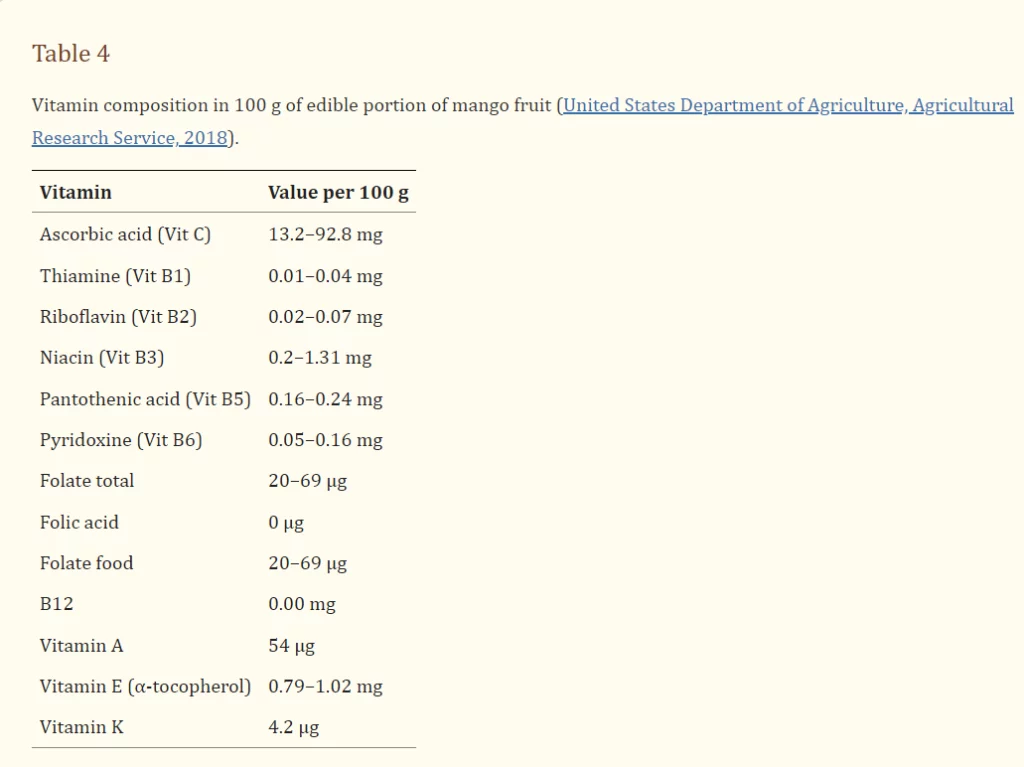Viewport: 1024px width, 767px height.
Task: Click the 54 µg Vitamin A value
Action: click(x=291, y=645)
